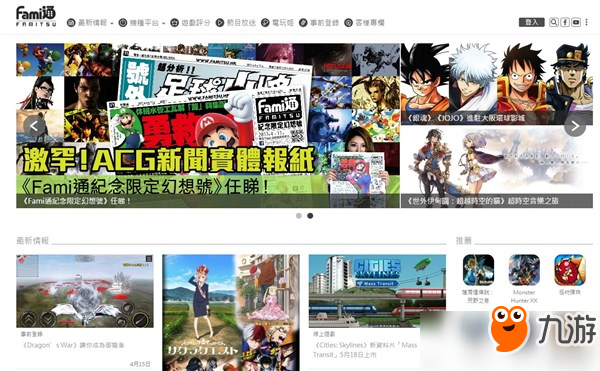The image size is (600, 371).
Task: Expand the 最新情報 menu dropdown arrow
Action: pyautogui.click(x=112, y=23)
